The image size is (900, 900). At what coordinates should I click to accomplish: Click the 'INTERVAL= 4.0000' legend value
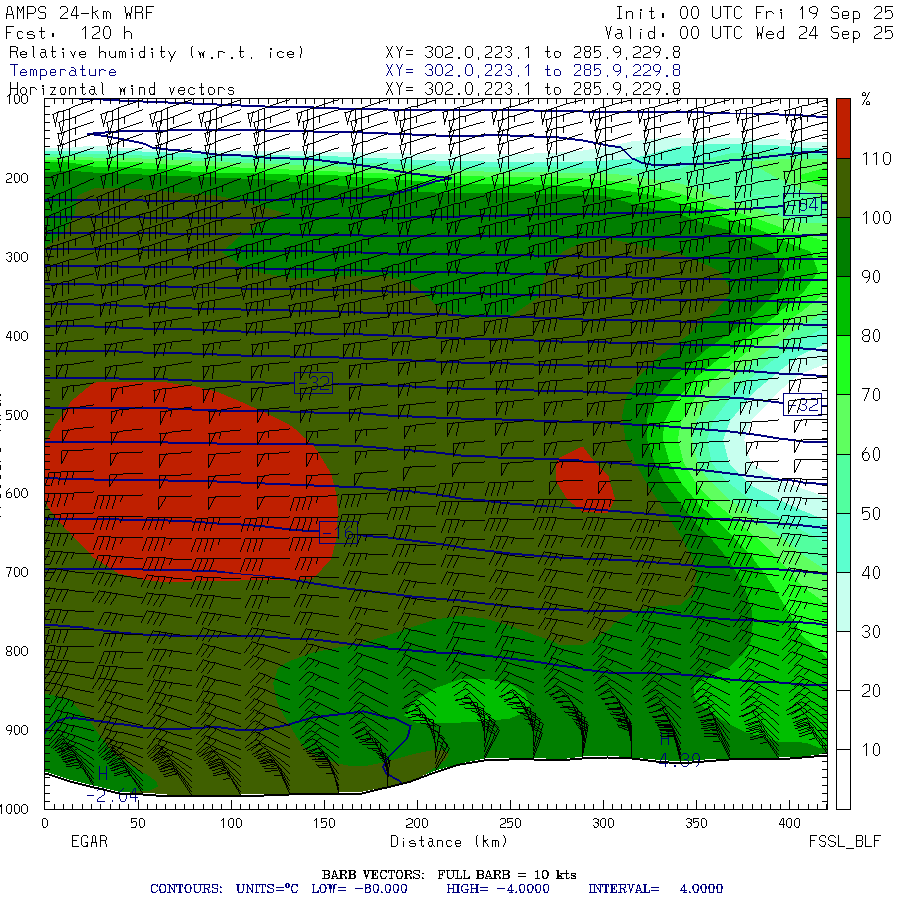tap(655, 889)
